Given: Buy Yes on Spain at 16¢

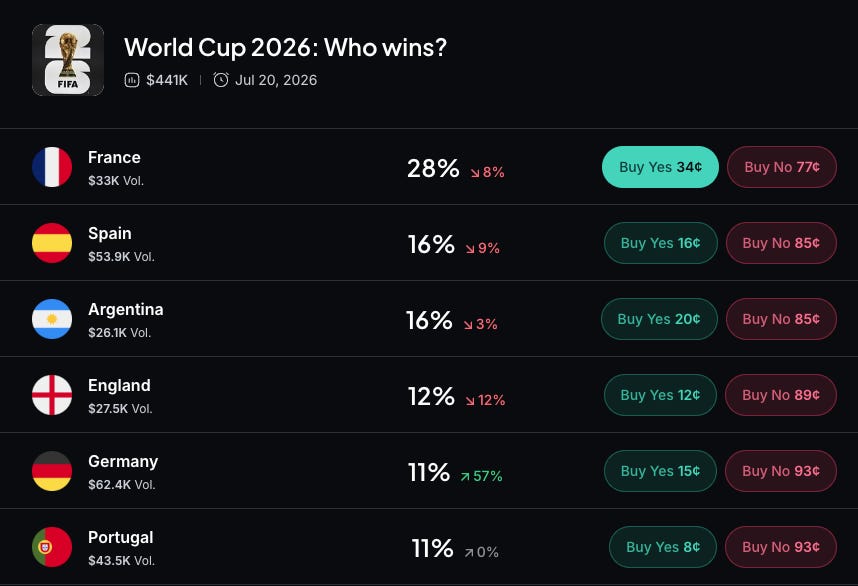Looking at the screenshot, I should [x=660, y=243].
